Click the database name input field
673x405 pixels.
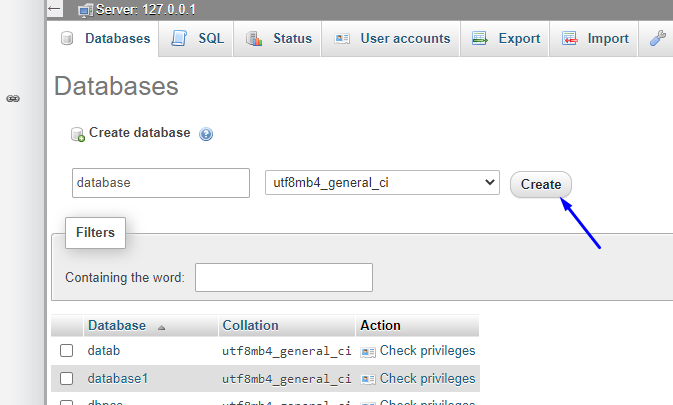pos(161,183)
